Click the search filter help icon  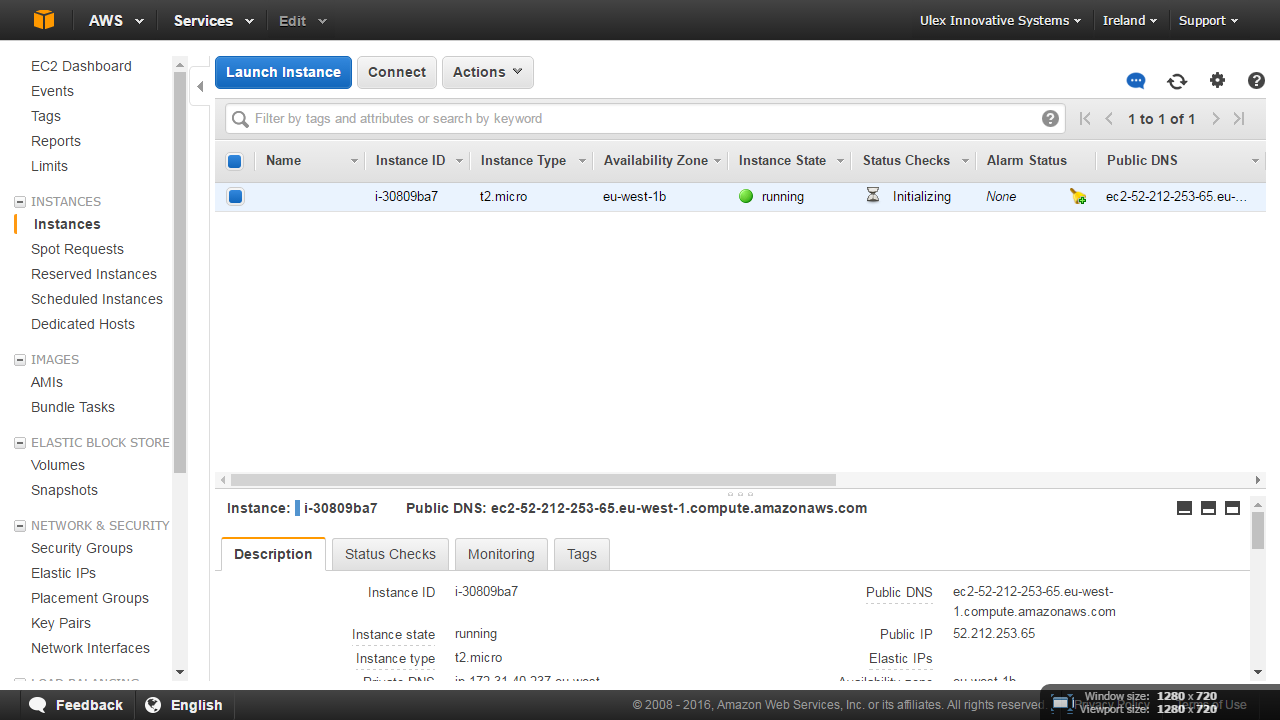pyautogui.click(x=1050, y=119)
